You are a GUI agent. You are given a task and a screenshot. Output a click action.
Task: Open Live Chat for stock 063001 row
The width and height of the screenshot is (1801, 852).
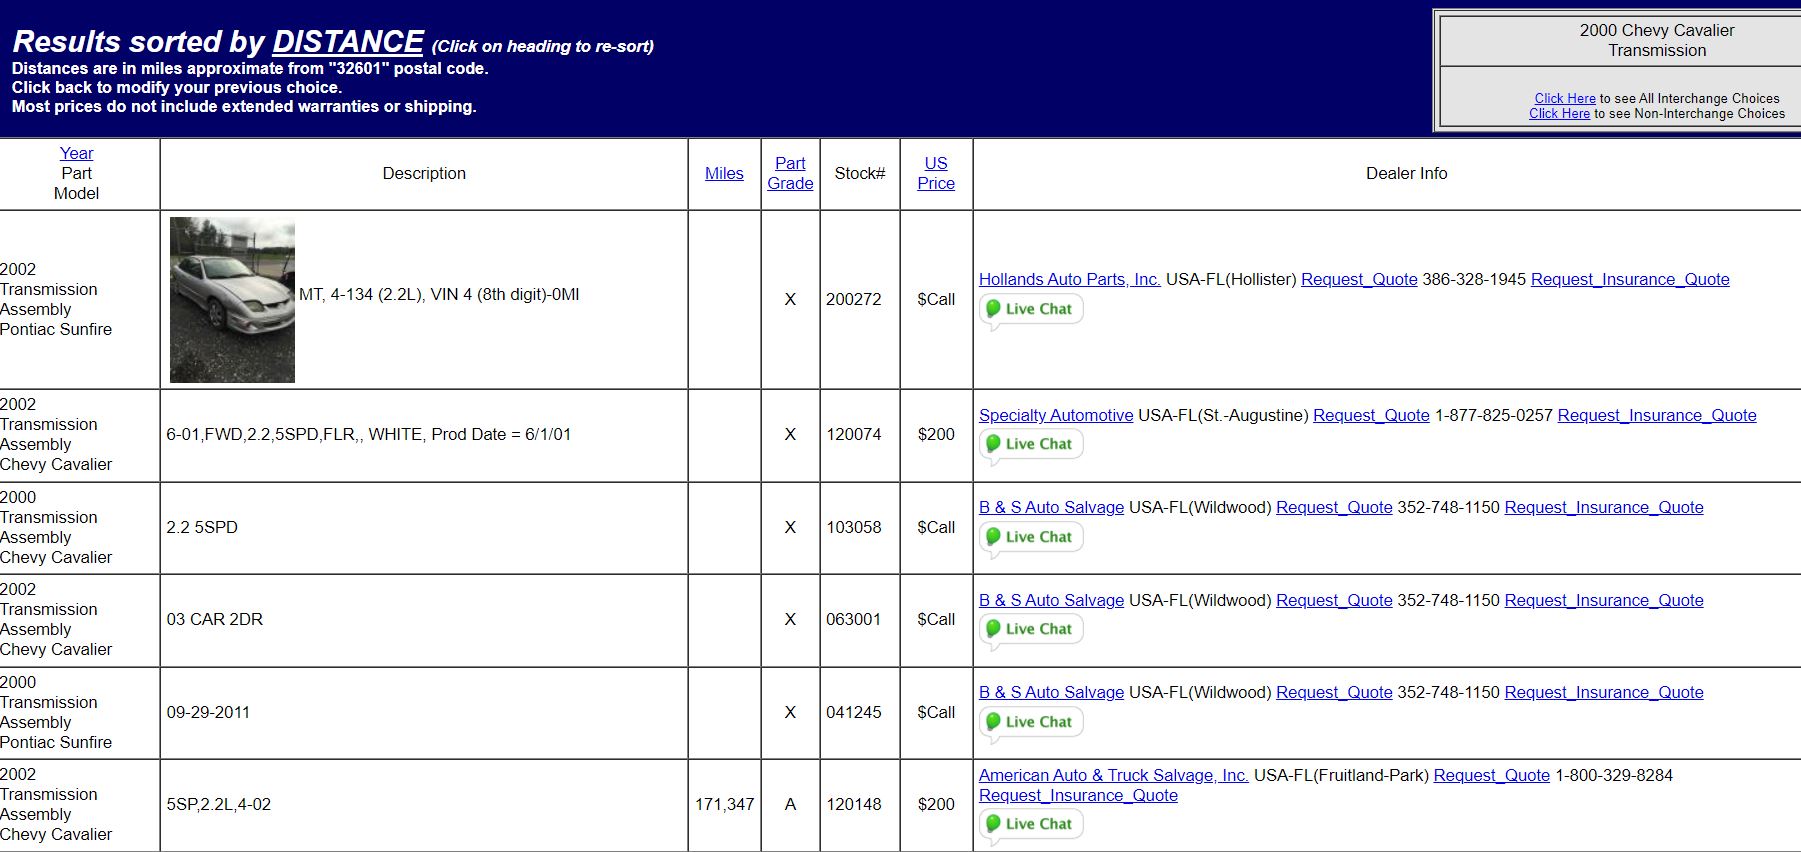point(1031,630)
